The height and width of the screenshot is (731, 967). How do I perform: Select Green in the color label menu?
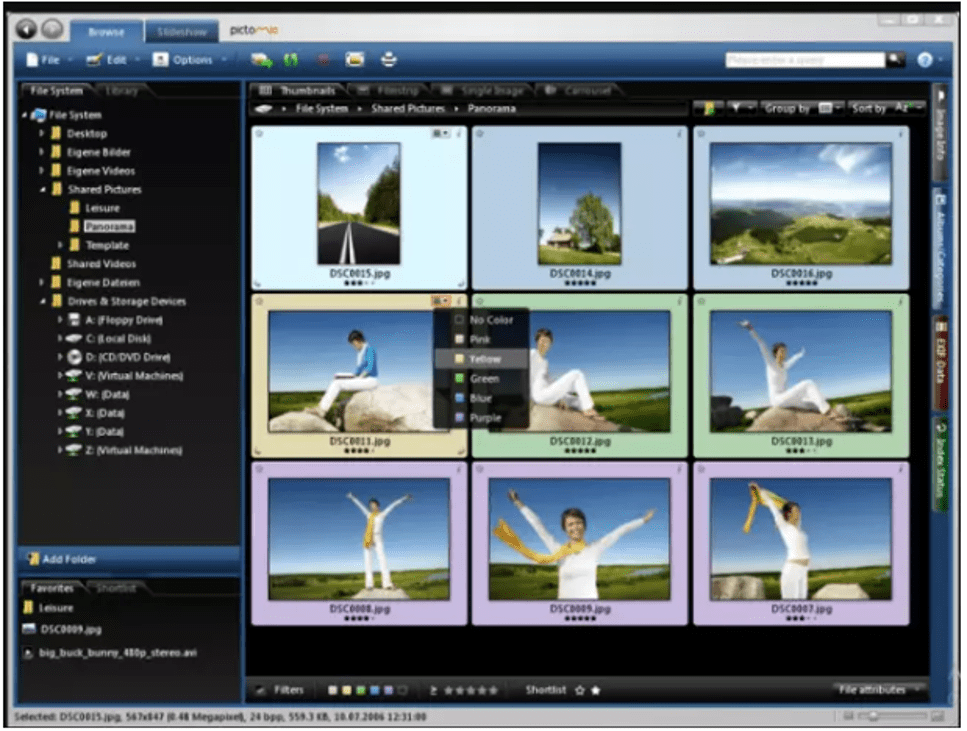(483, 378)
